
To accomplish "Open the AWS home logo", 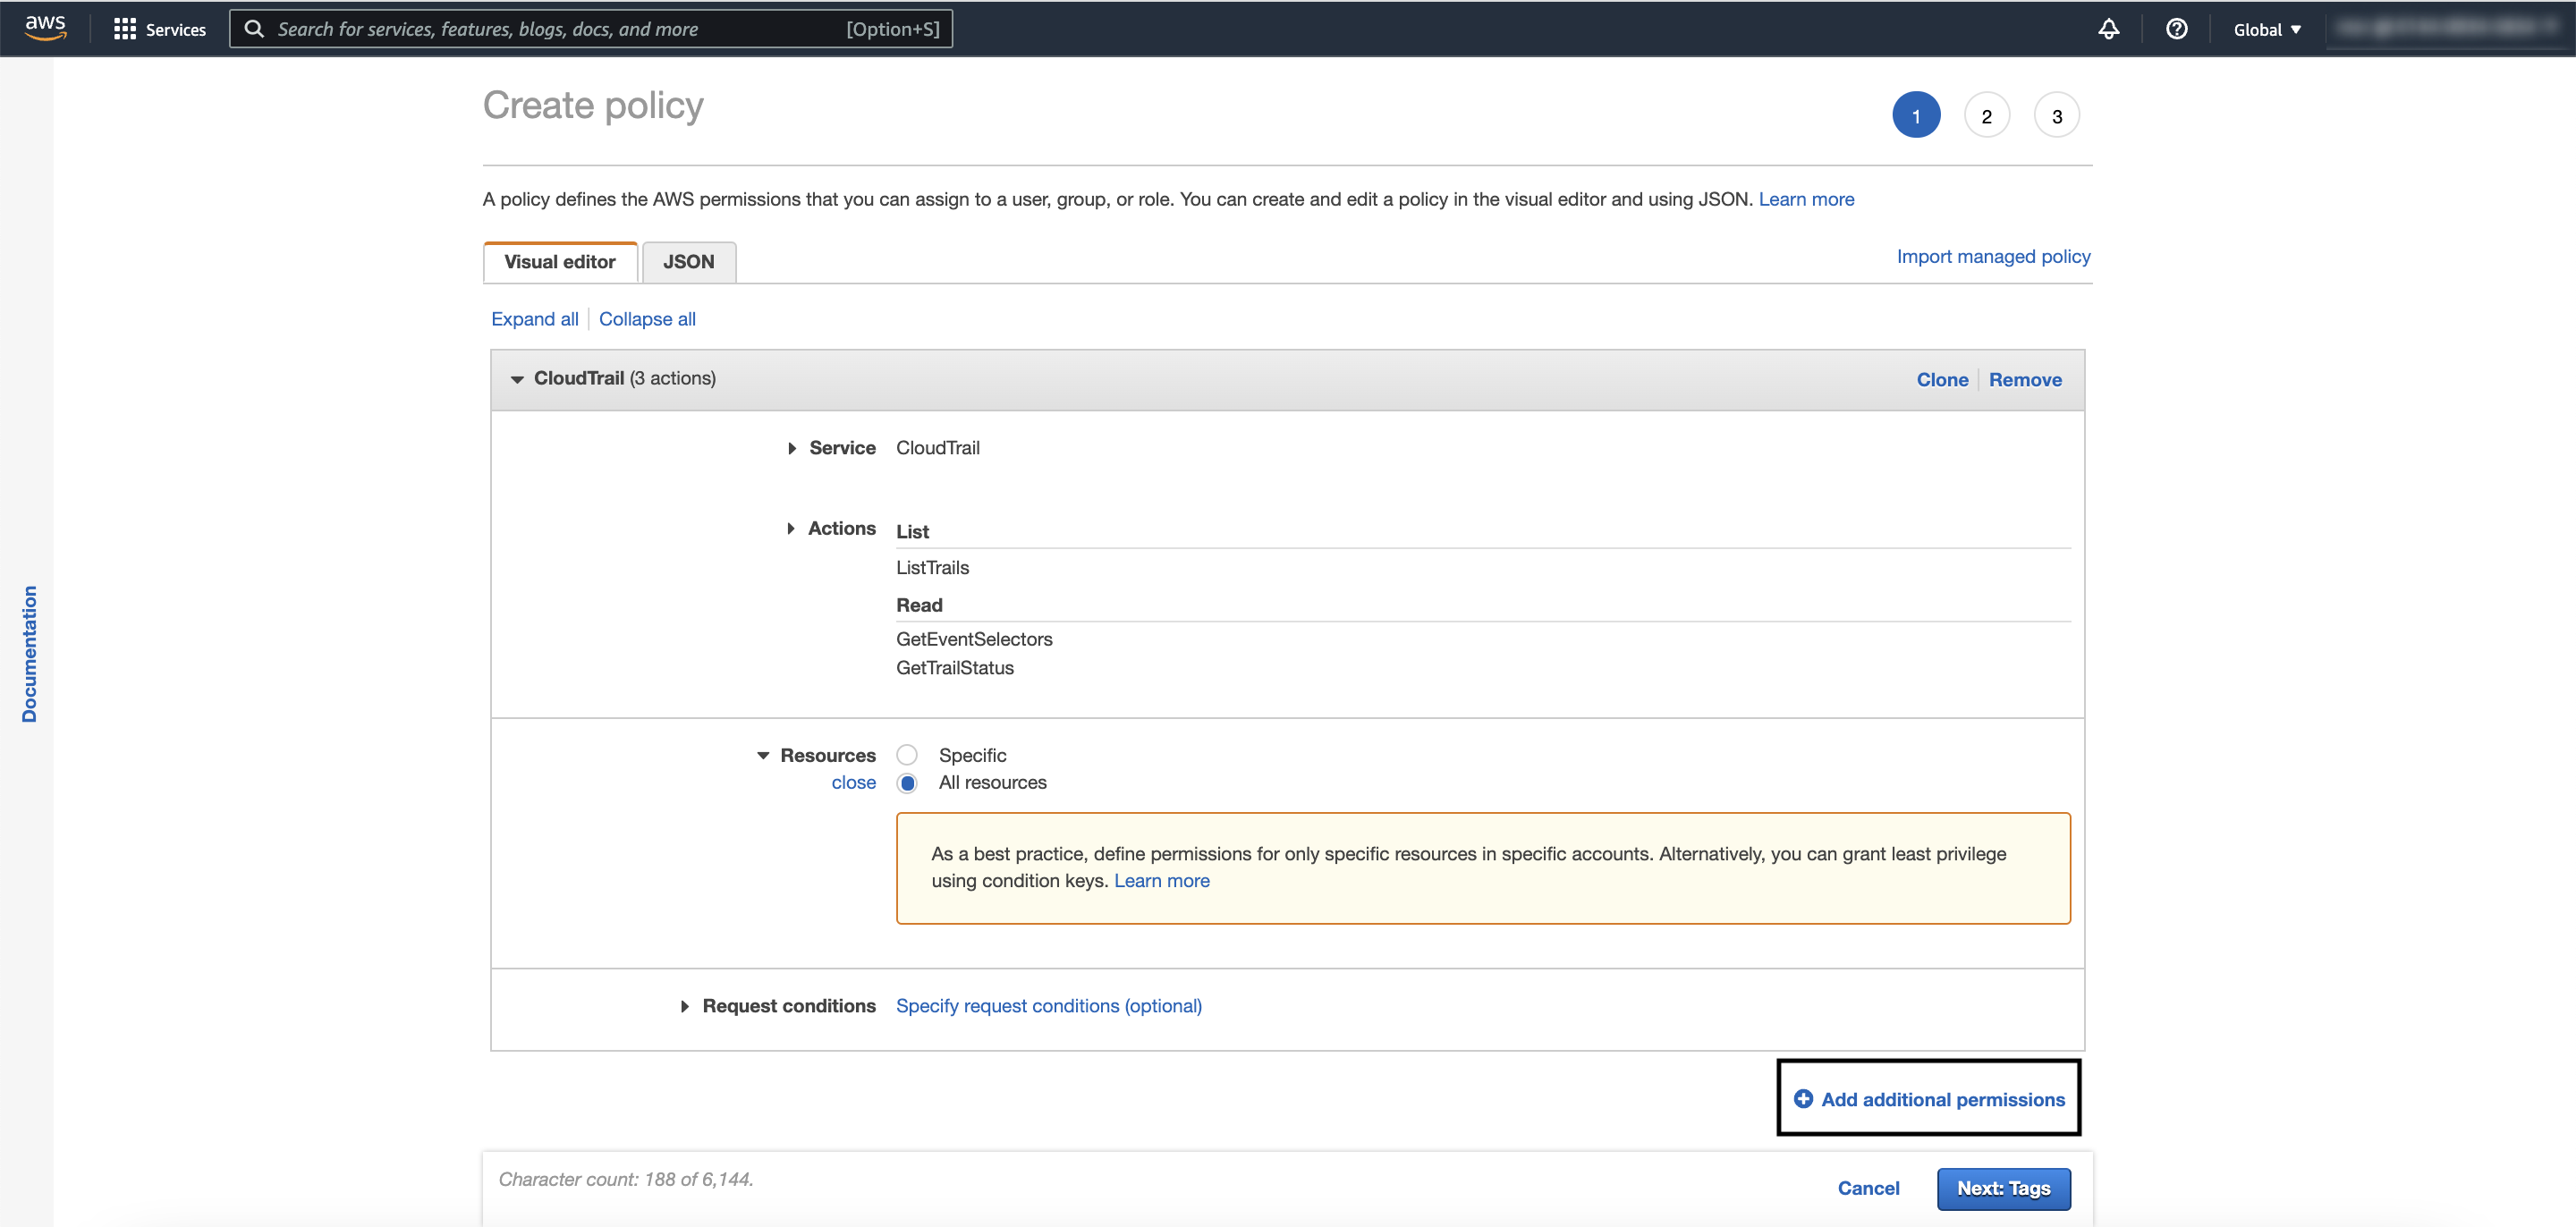I will [45, 28].
